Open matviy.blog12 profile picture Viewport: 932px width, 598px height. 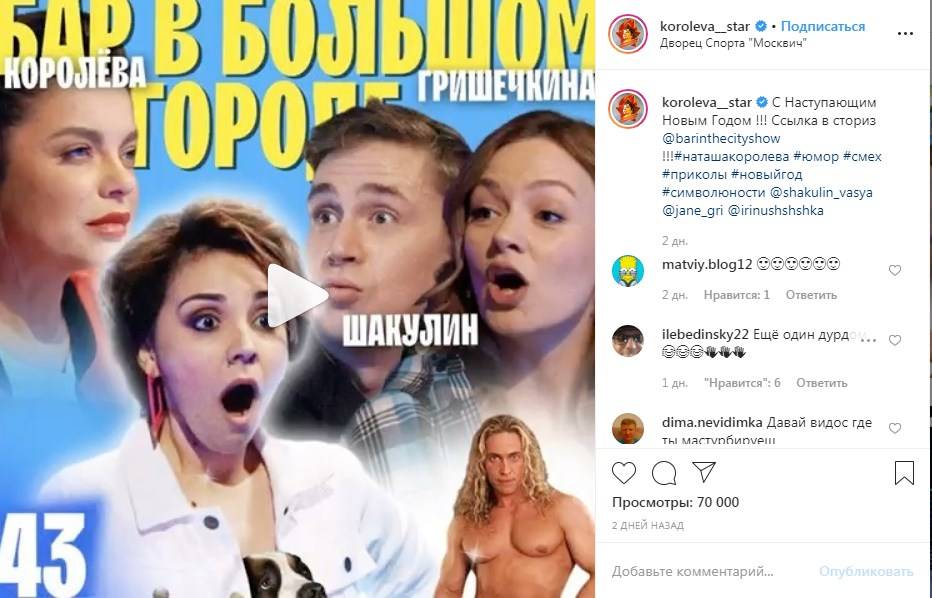628,270
